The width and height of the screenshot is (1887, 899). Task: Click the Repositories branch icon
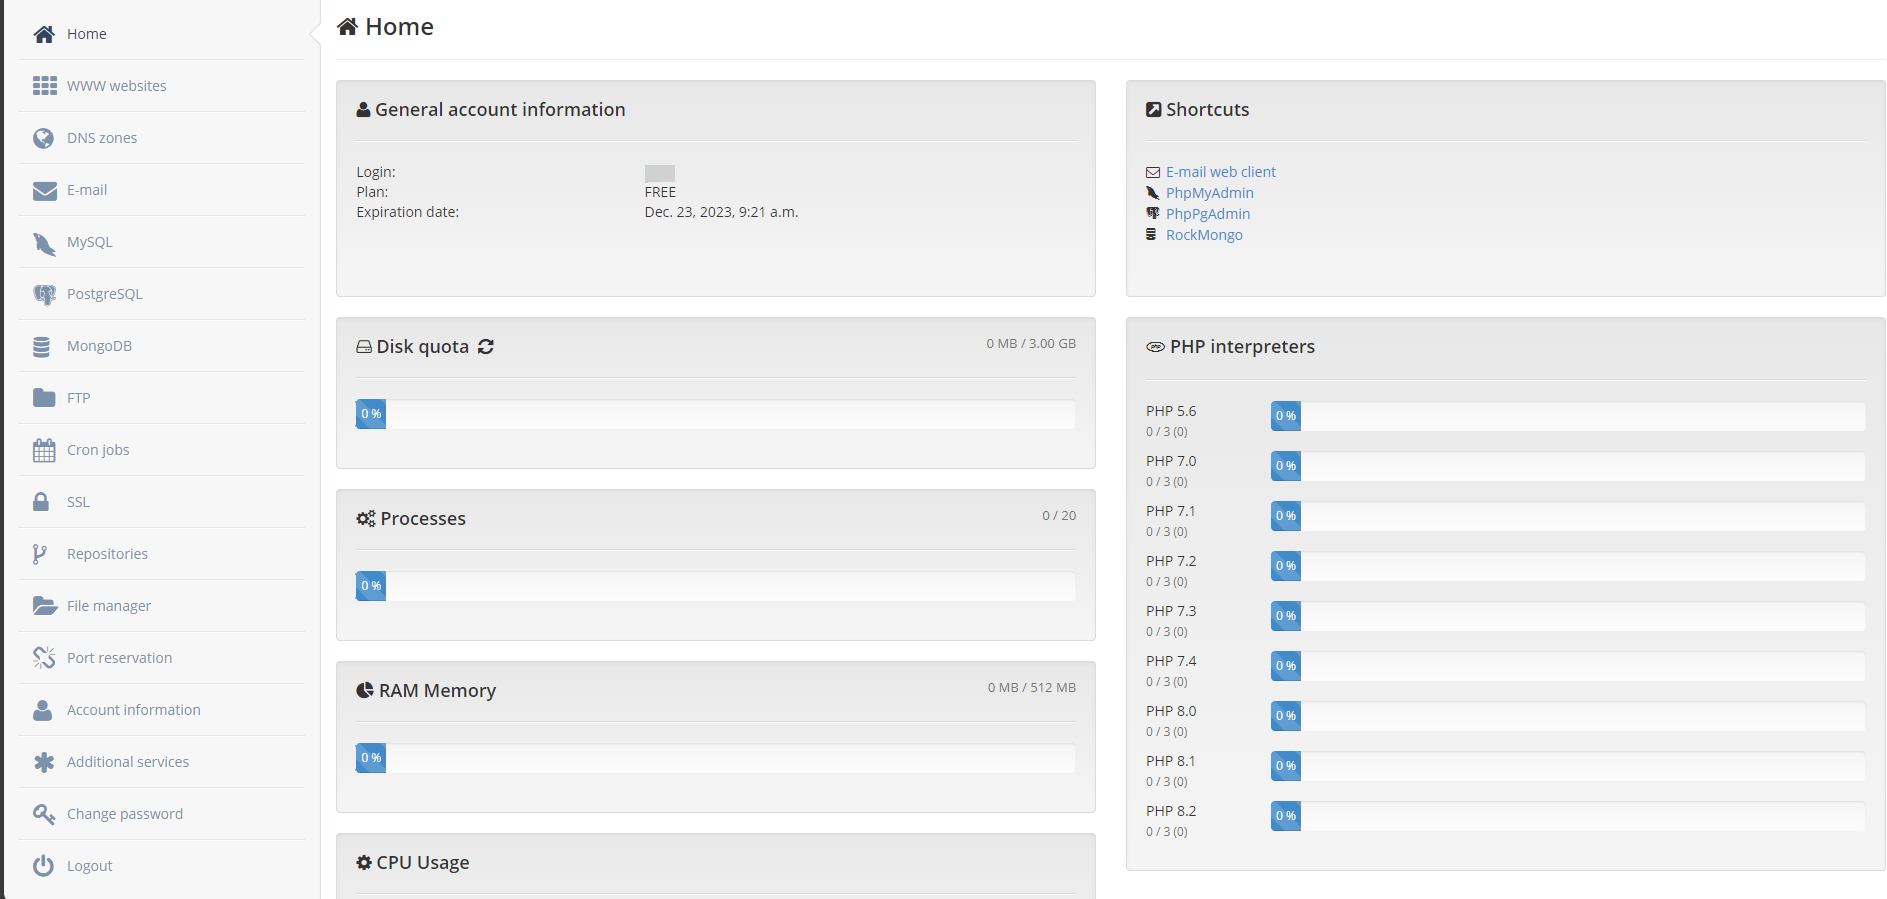click(40, 554)
